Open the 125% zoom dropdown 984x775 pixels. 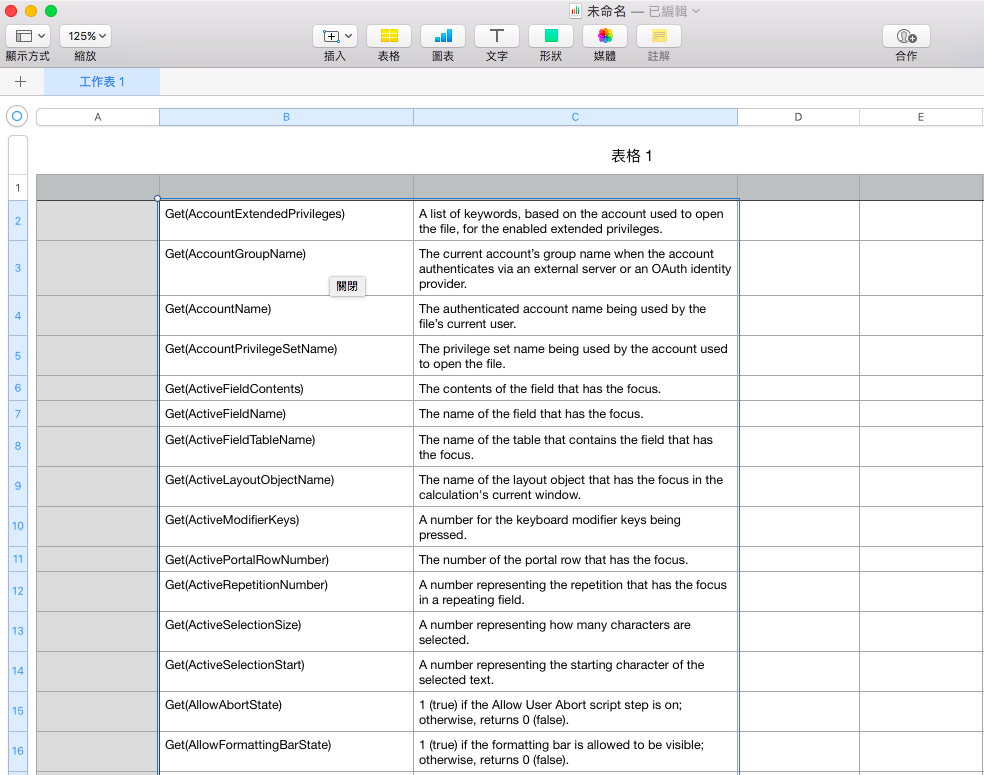[x=85, y=36]
